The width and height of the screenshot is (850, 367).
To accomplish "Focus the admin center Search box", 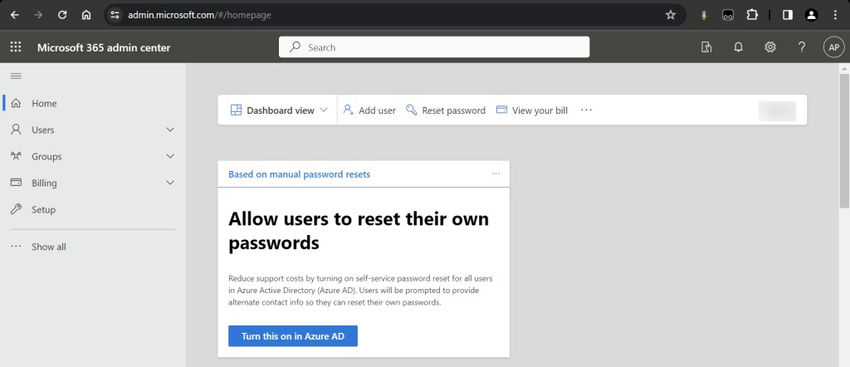I will [434, 47].
